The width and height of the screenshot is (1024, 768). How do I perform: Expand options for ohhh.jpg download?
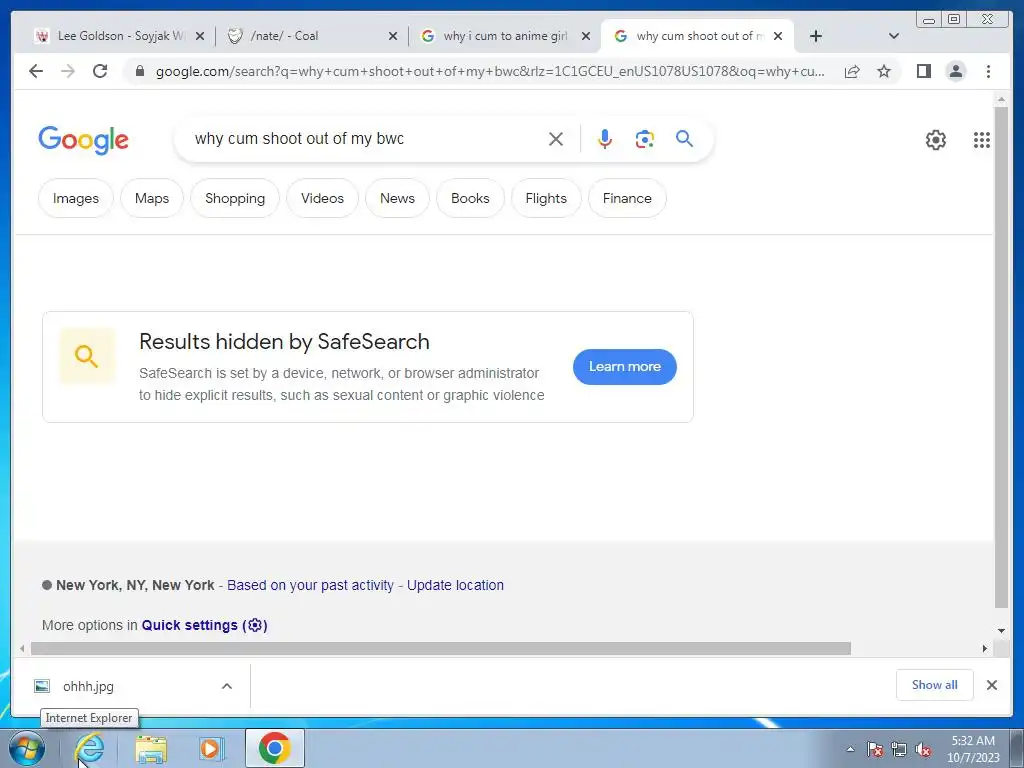pyautogui.click(x=227, y=686)
